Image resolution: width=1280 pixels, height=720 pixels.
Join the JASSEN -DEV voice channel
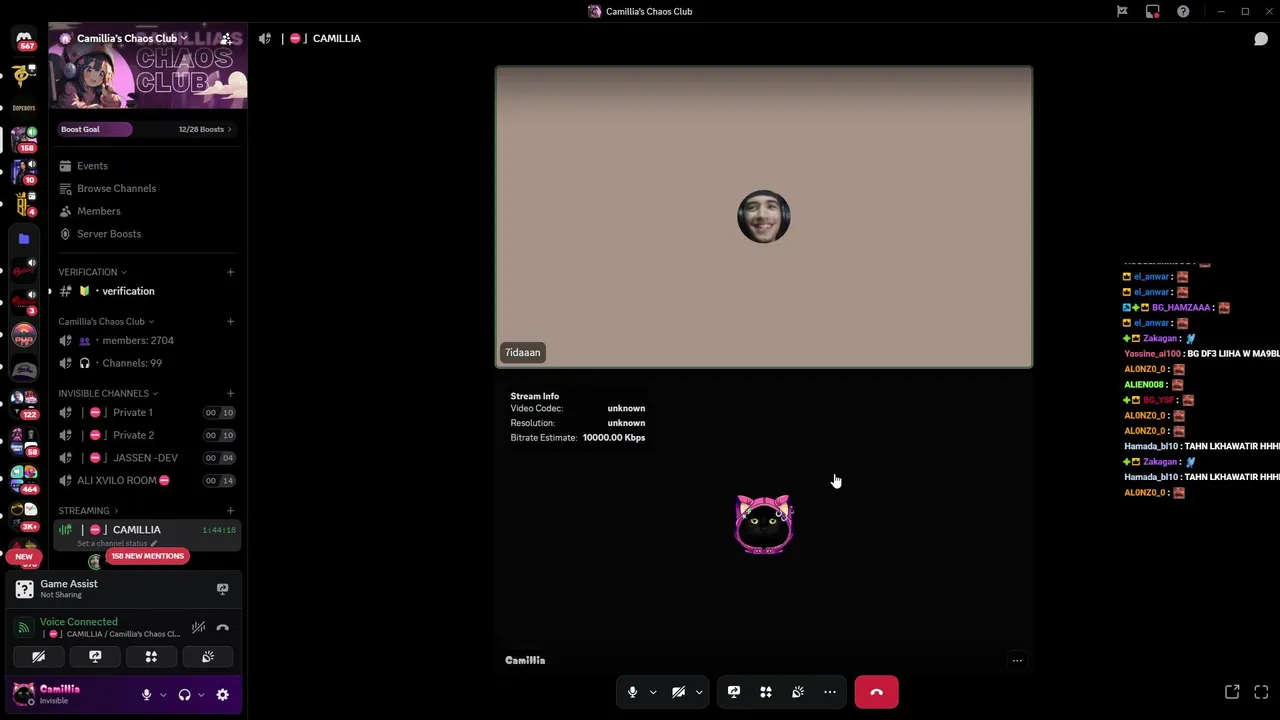(x=145, y=458)
